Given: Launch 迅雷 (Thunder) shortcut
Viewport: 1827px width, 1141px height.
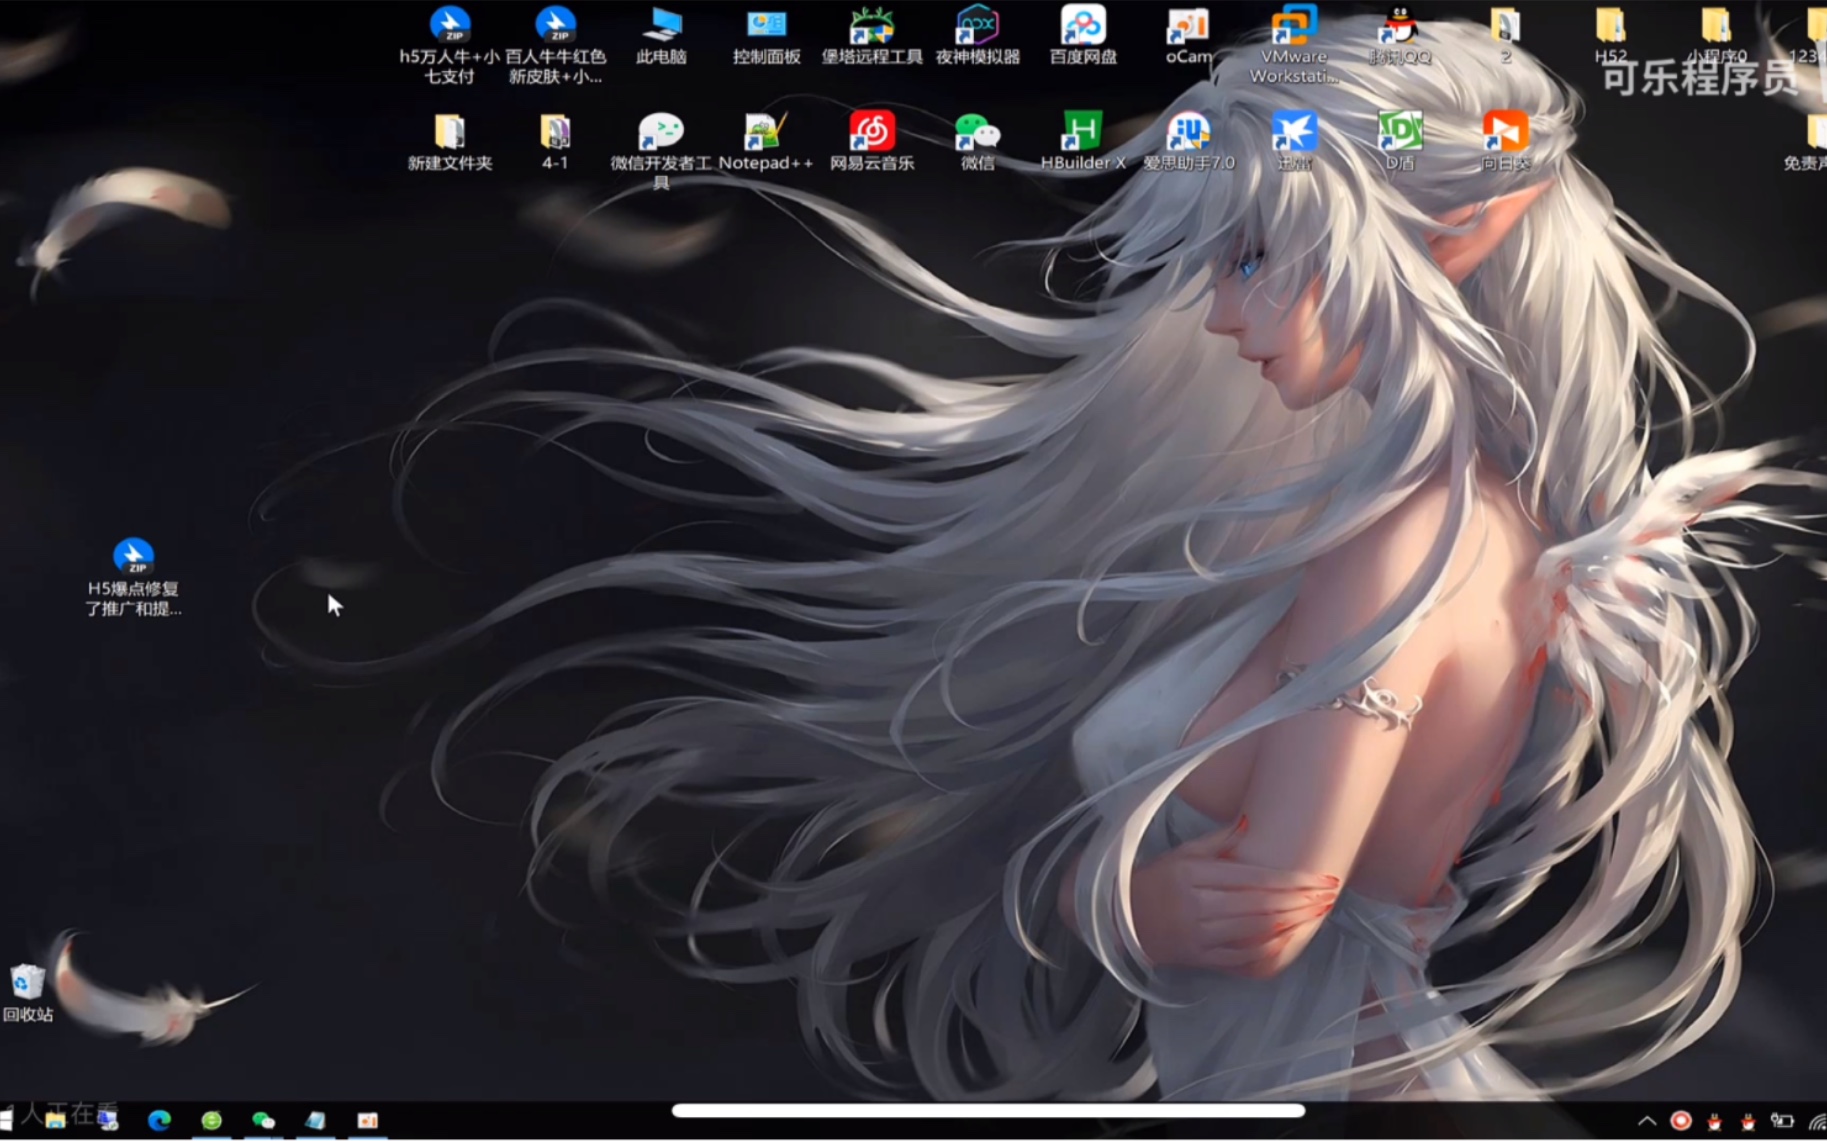Looking at the screenshot, I should (x=1294, y=142).
